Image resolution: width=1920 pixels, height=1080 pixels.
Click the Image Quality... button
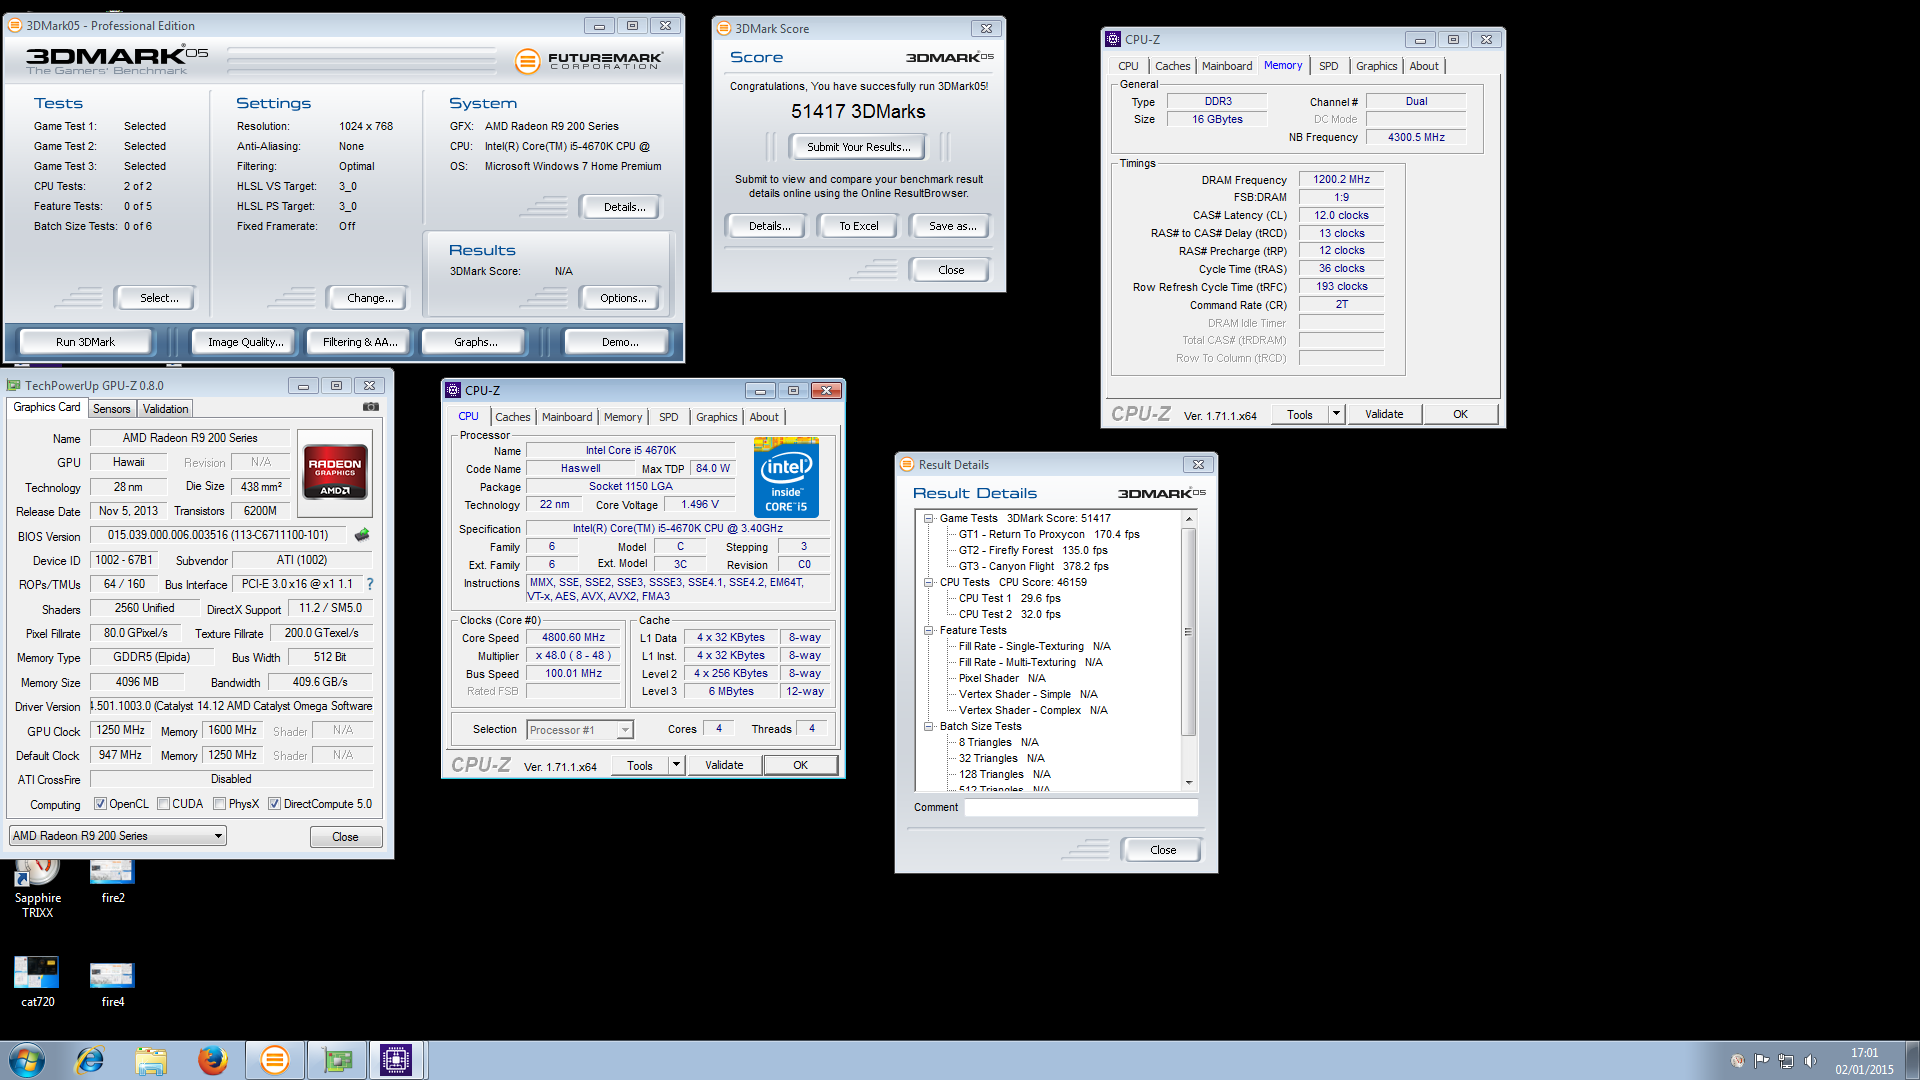(x=245, y=342)
